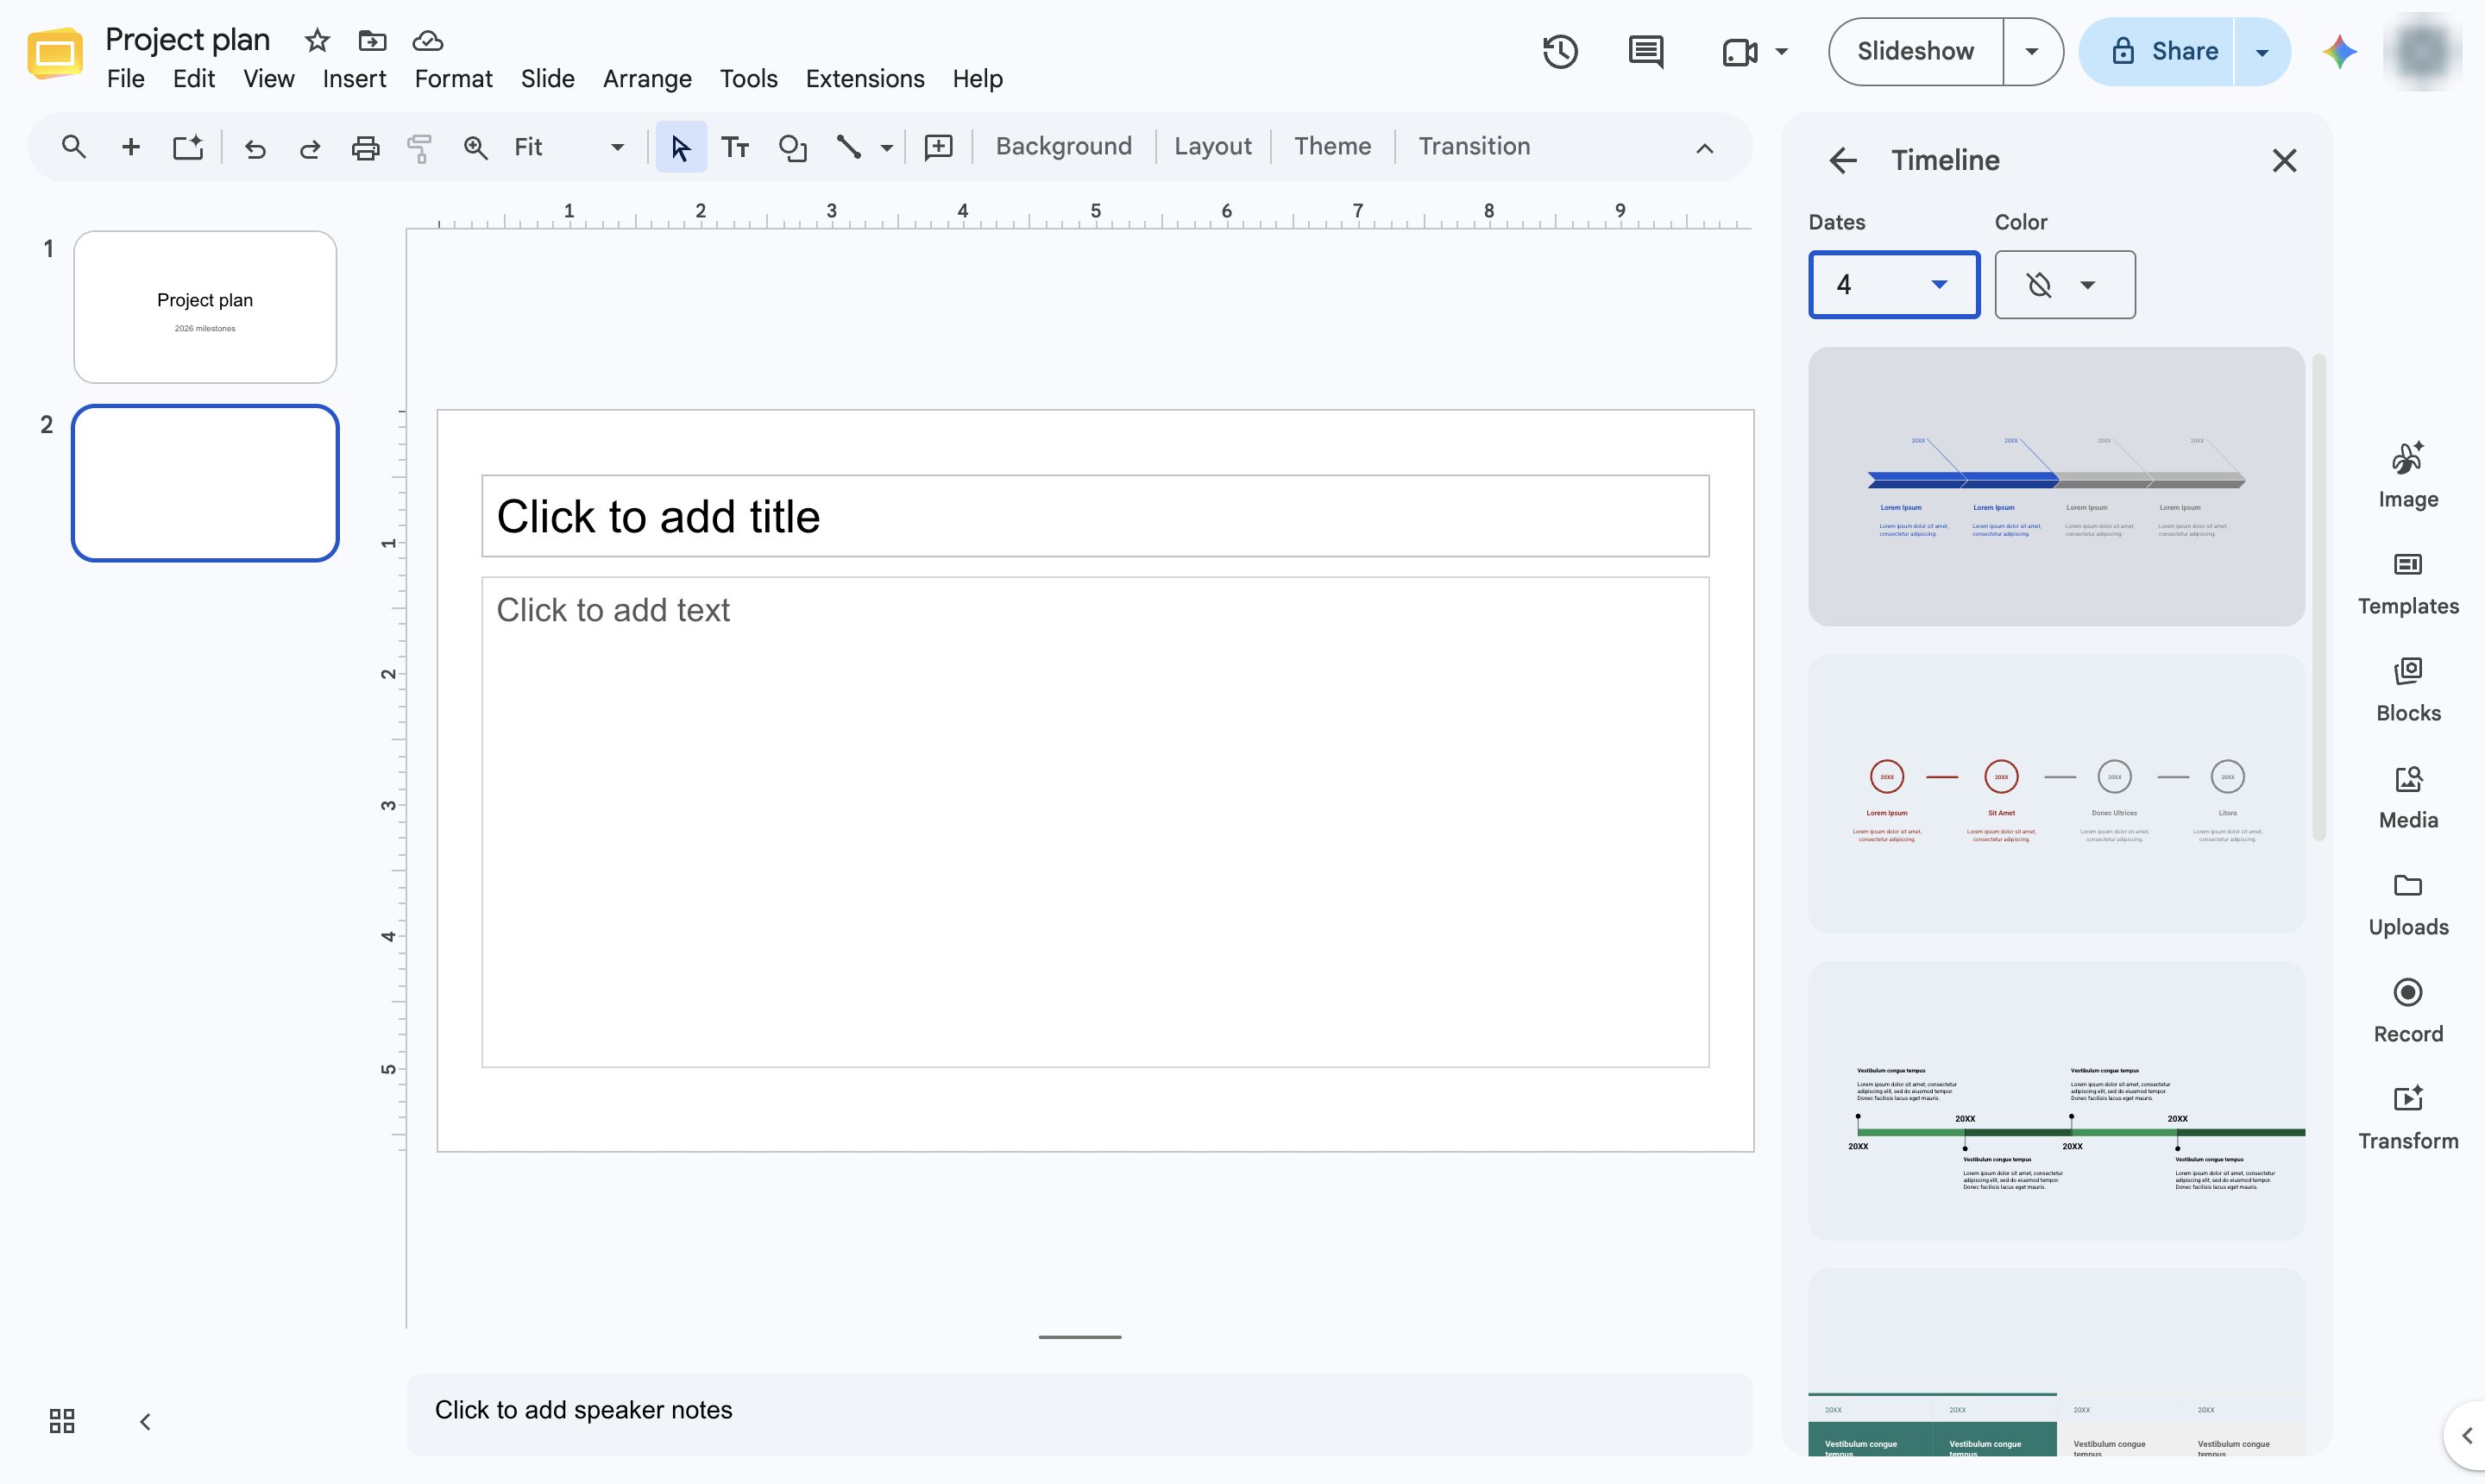
Task: Switch to grid view
Action: click(x=62, y=1420)
